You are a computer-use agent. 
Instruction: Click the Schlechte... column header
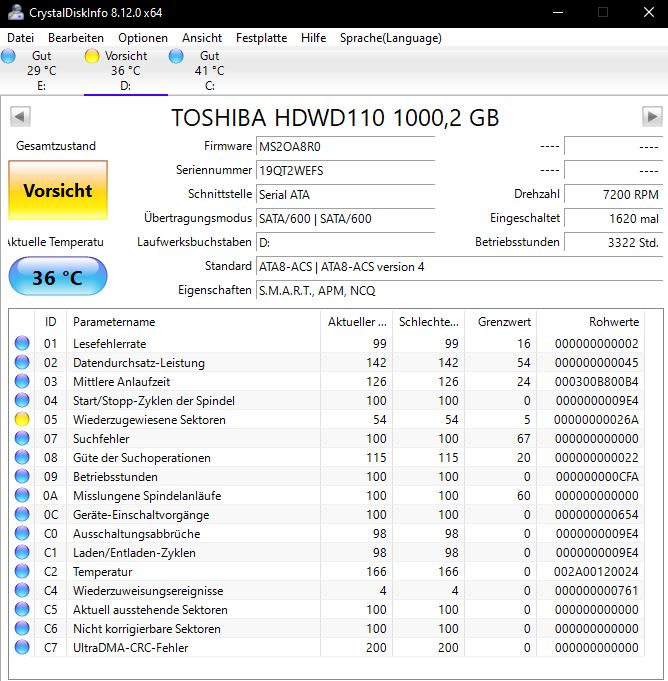pyautogui.click(x=429, y=322)
